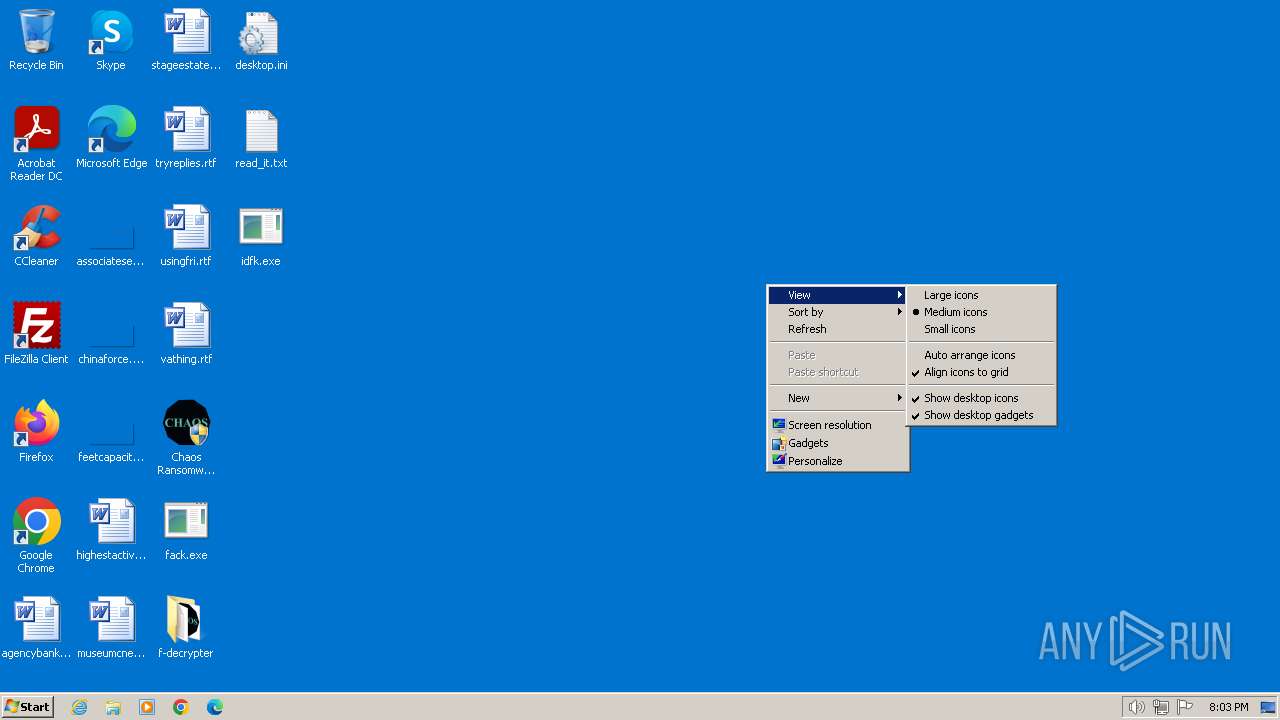Choose Large icons view option
The width and height of the screenshot is (1280, 720).
pos(981,295)
